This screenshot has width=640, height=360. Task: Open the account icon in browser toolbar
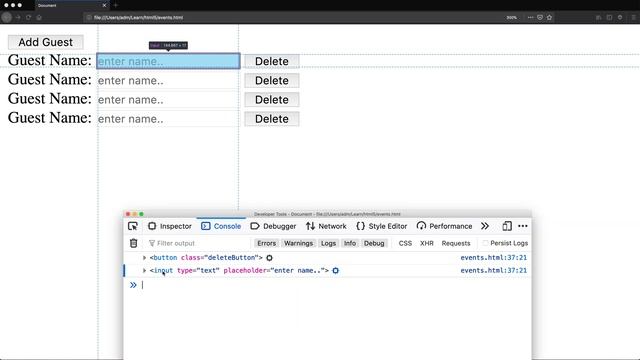[x=620, y=18]
